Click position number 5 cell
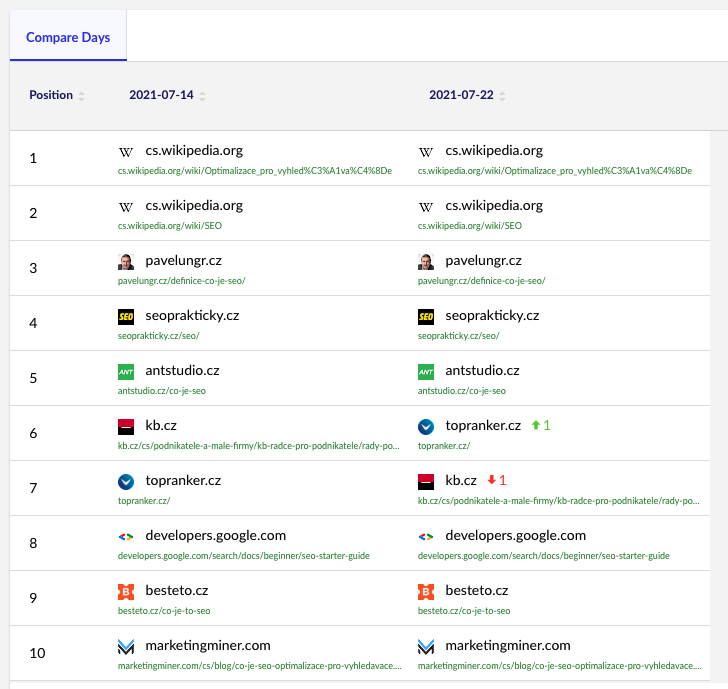The height and width of the screenshot is (689, 728). [x=33, y=378]
